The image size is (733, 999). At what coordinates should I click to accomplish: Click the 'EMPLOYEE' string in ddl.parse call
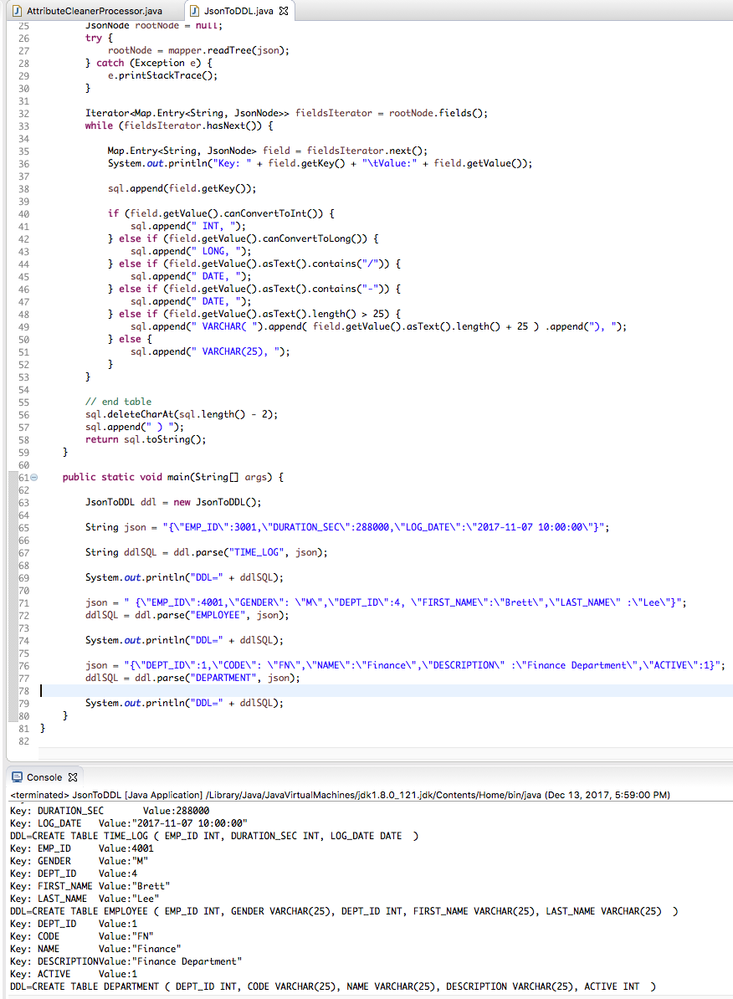[x=219, y=615]
